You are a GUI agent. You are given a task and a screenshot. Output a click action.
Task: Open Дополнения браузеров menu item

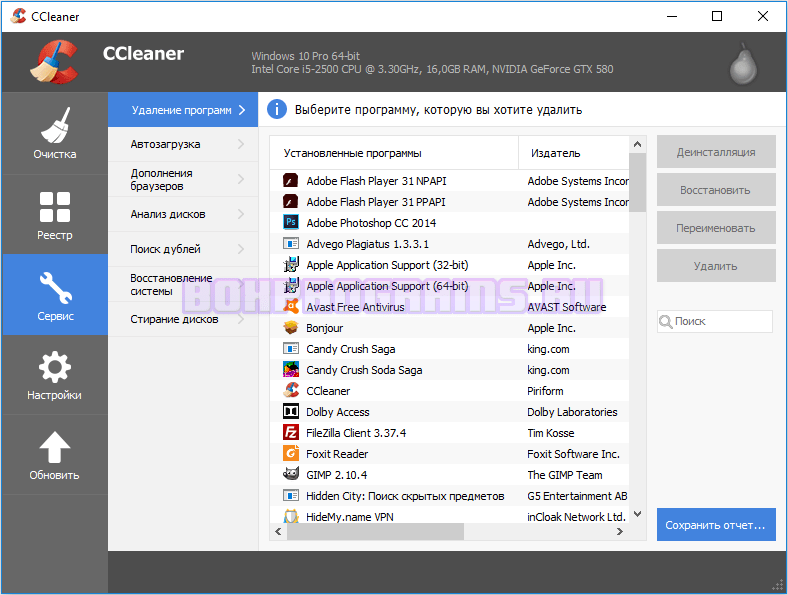(183, 179)
